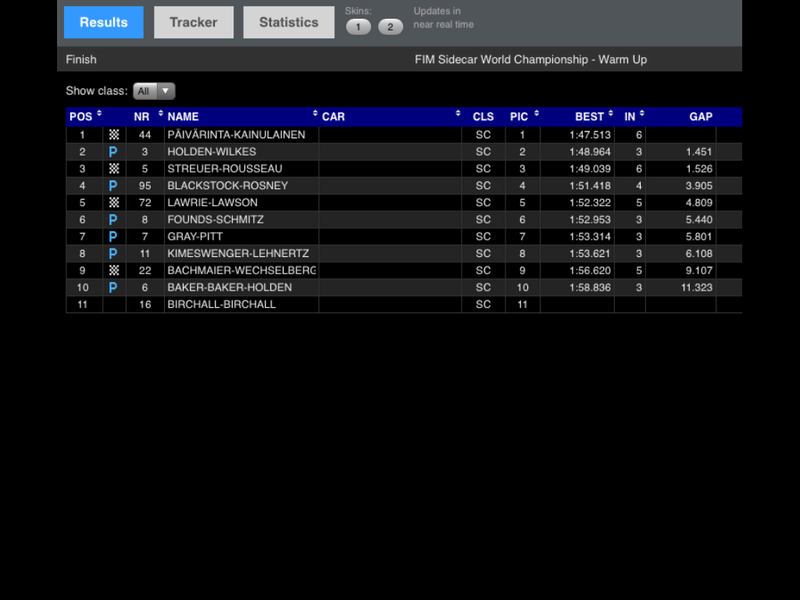800x600 pixels.
Task: Click gap value 9.107
Action: (699, 270)
